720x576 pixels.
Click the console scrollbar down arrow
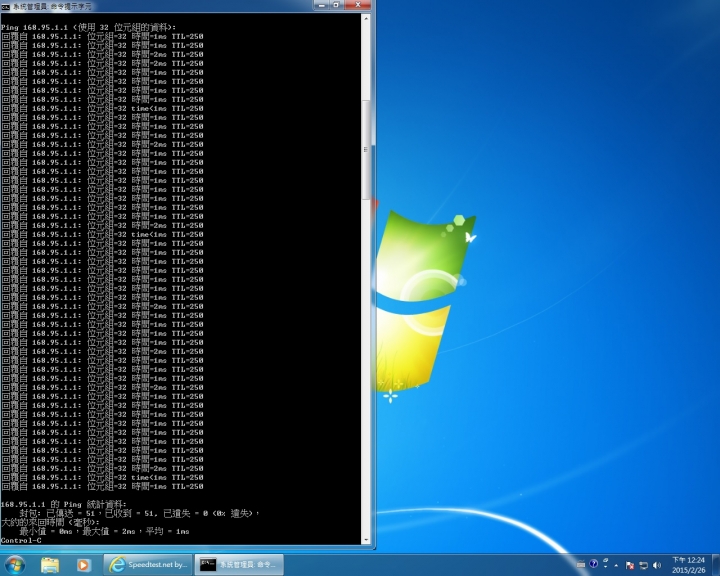tap(366, 540)
